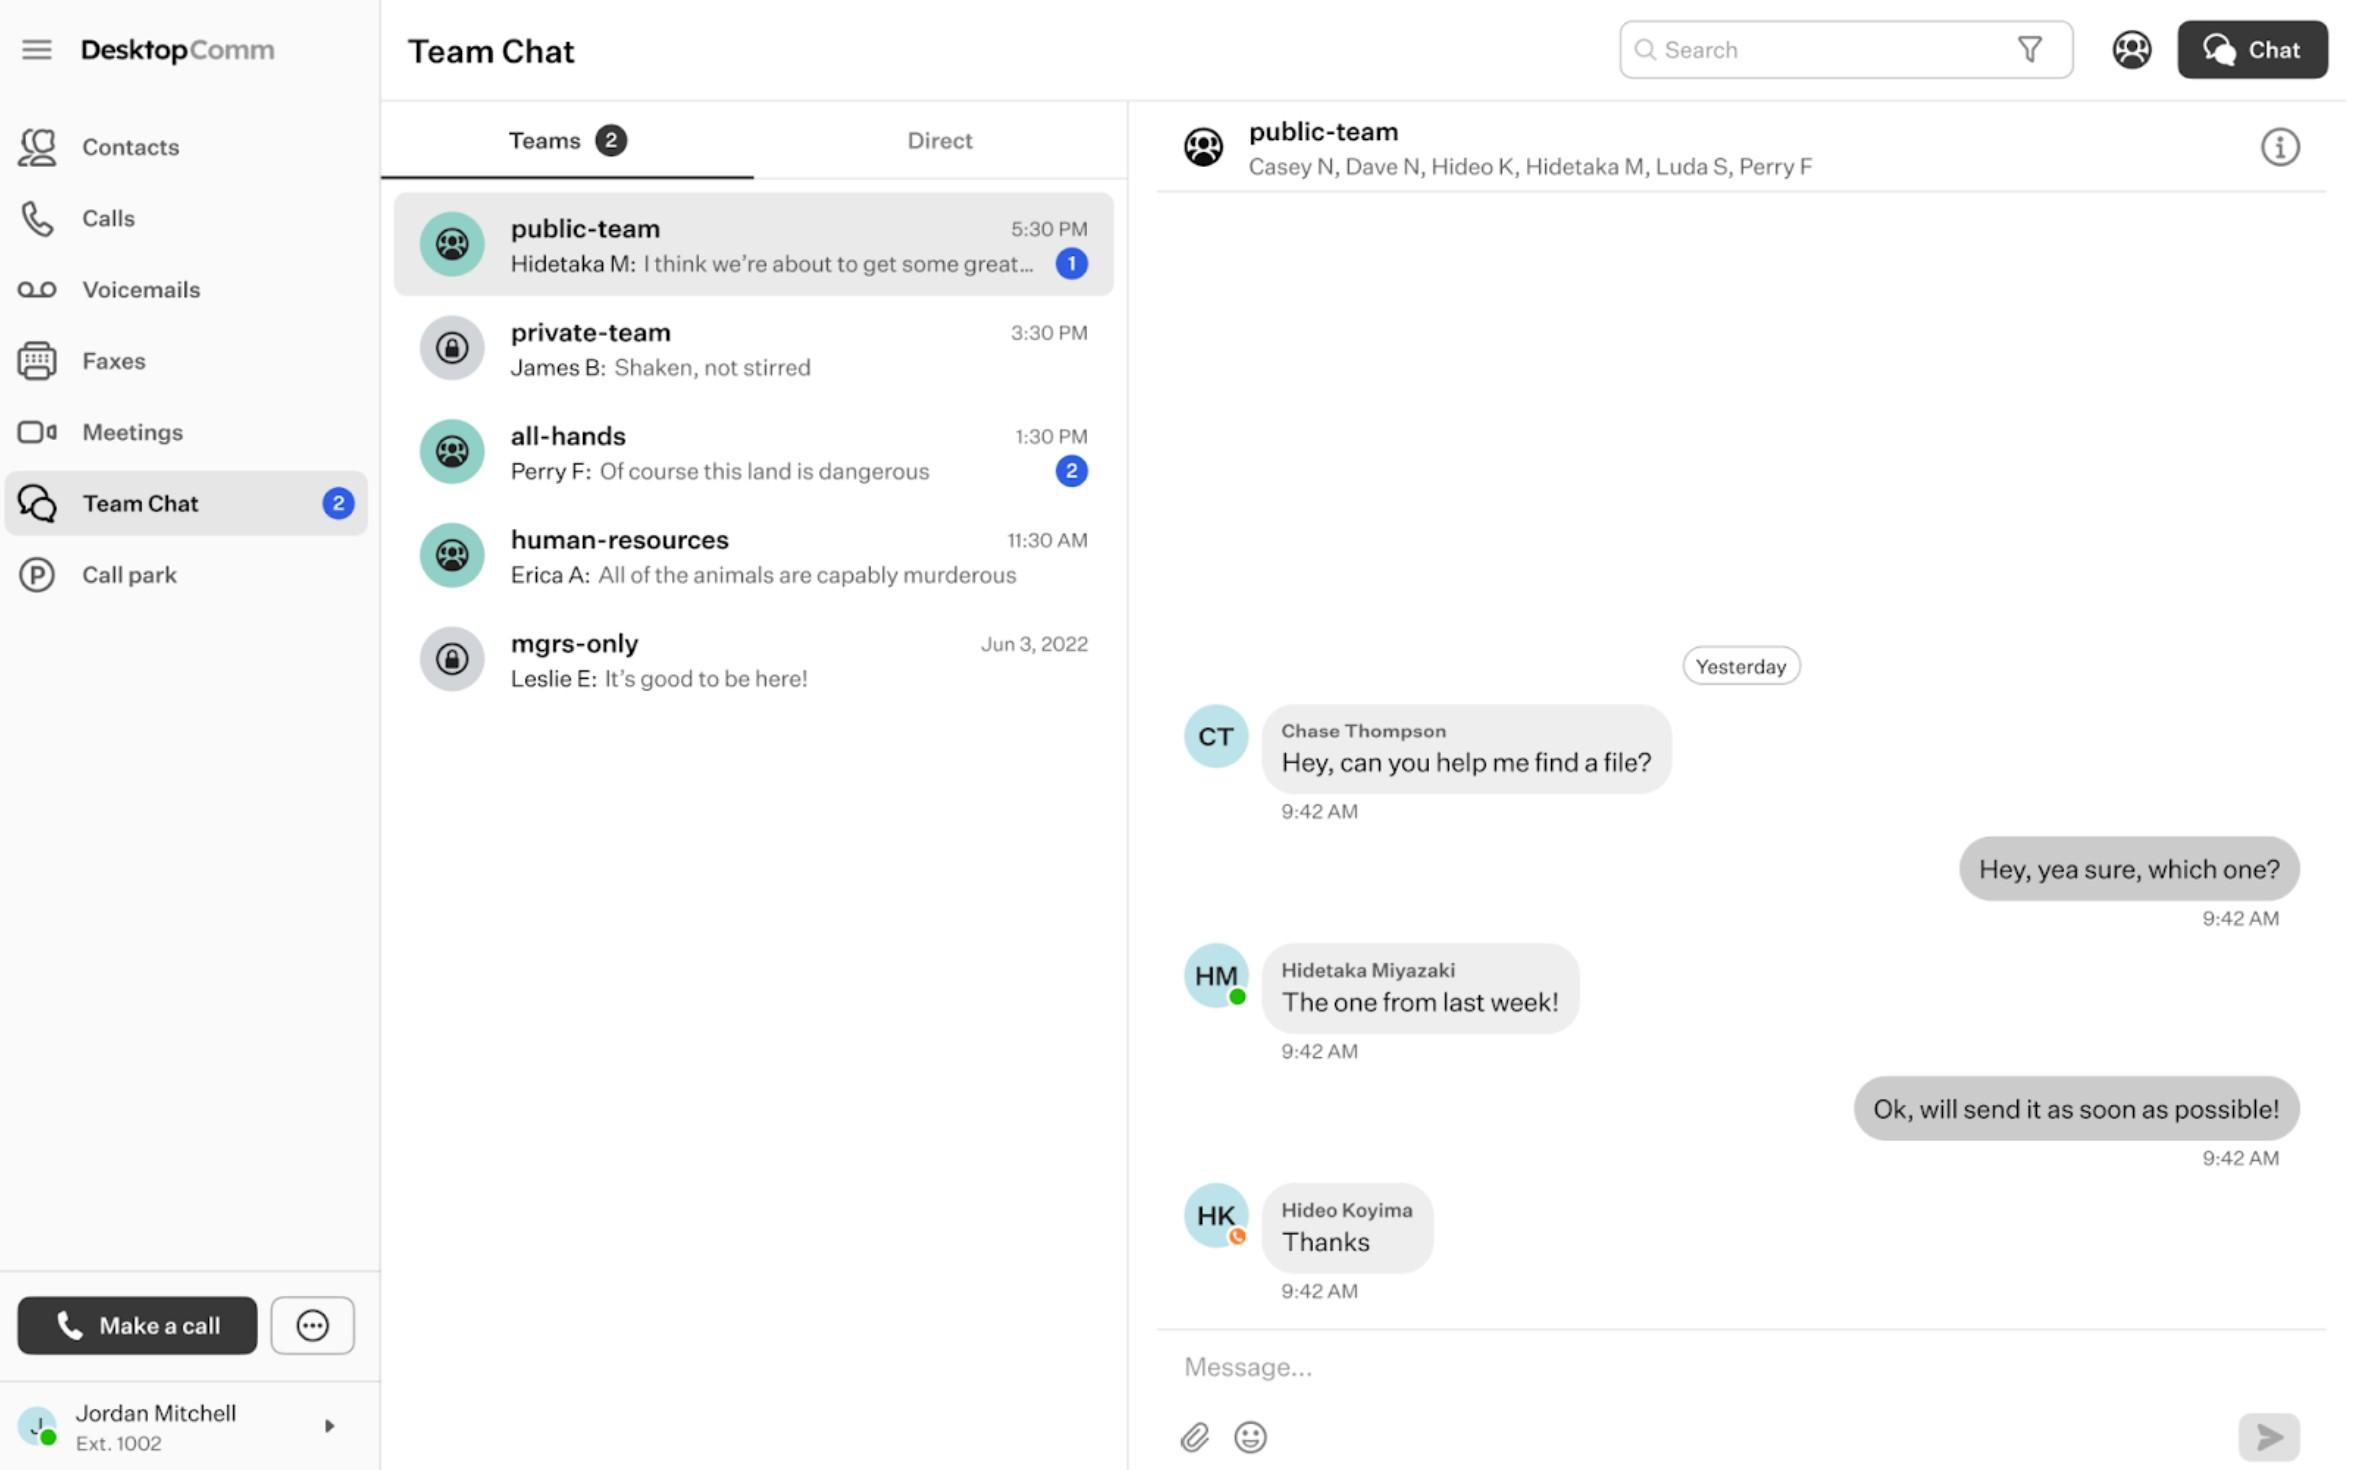Click the Make a call button

(137, 1326)
